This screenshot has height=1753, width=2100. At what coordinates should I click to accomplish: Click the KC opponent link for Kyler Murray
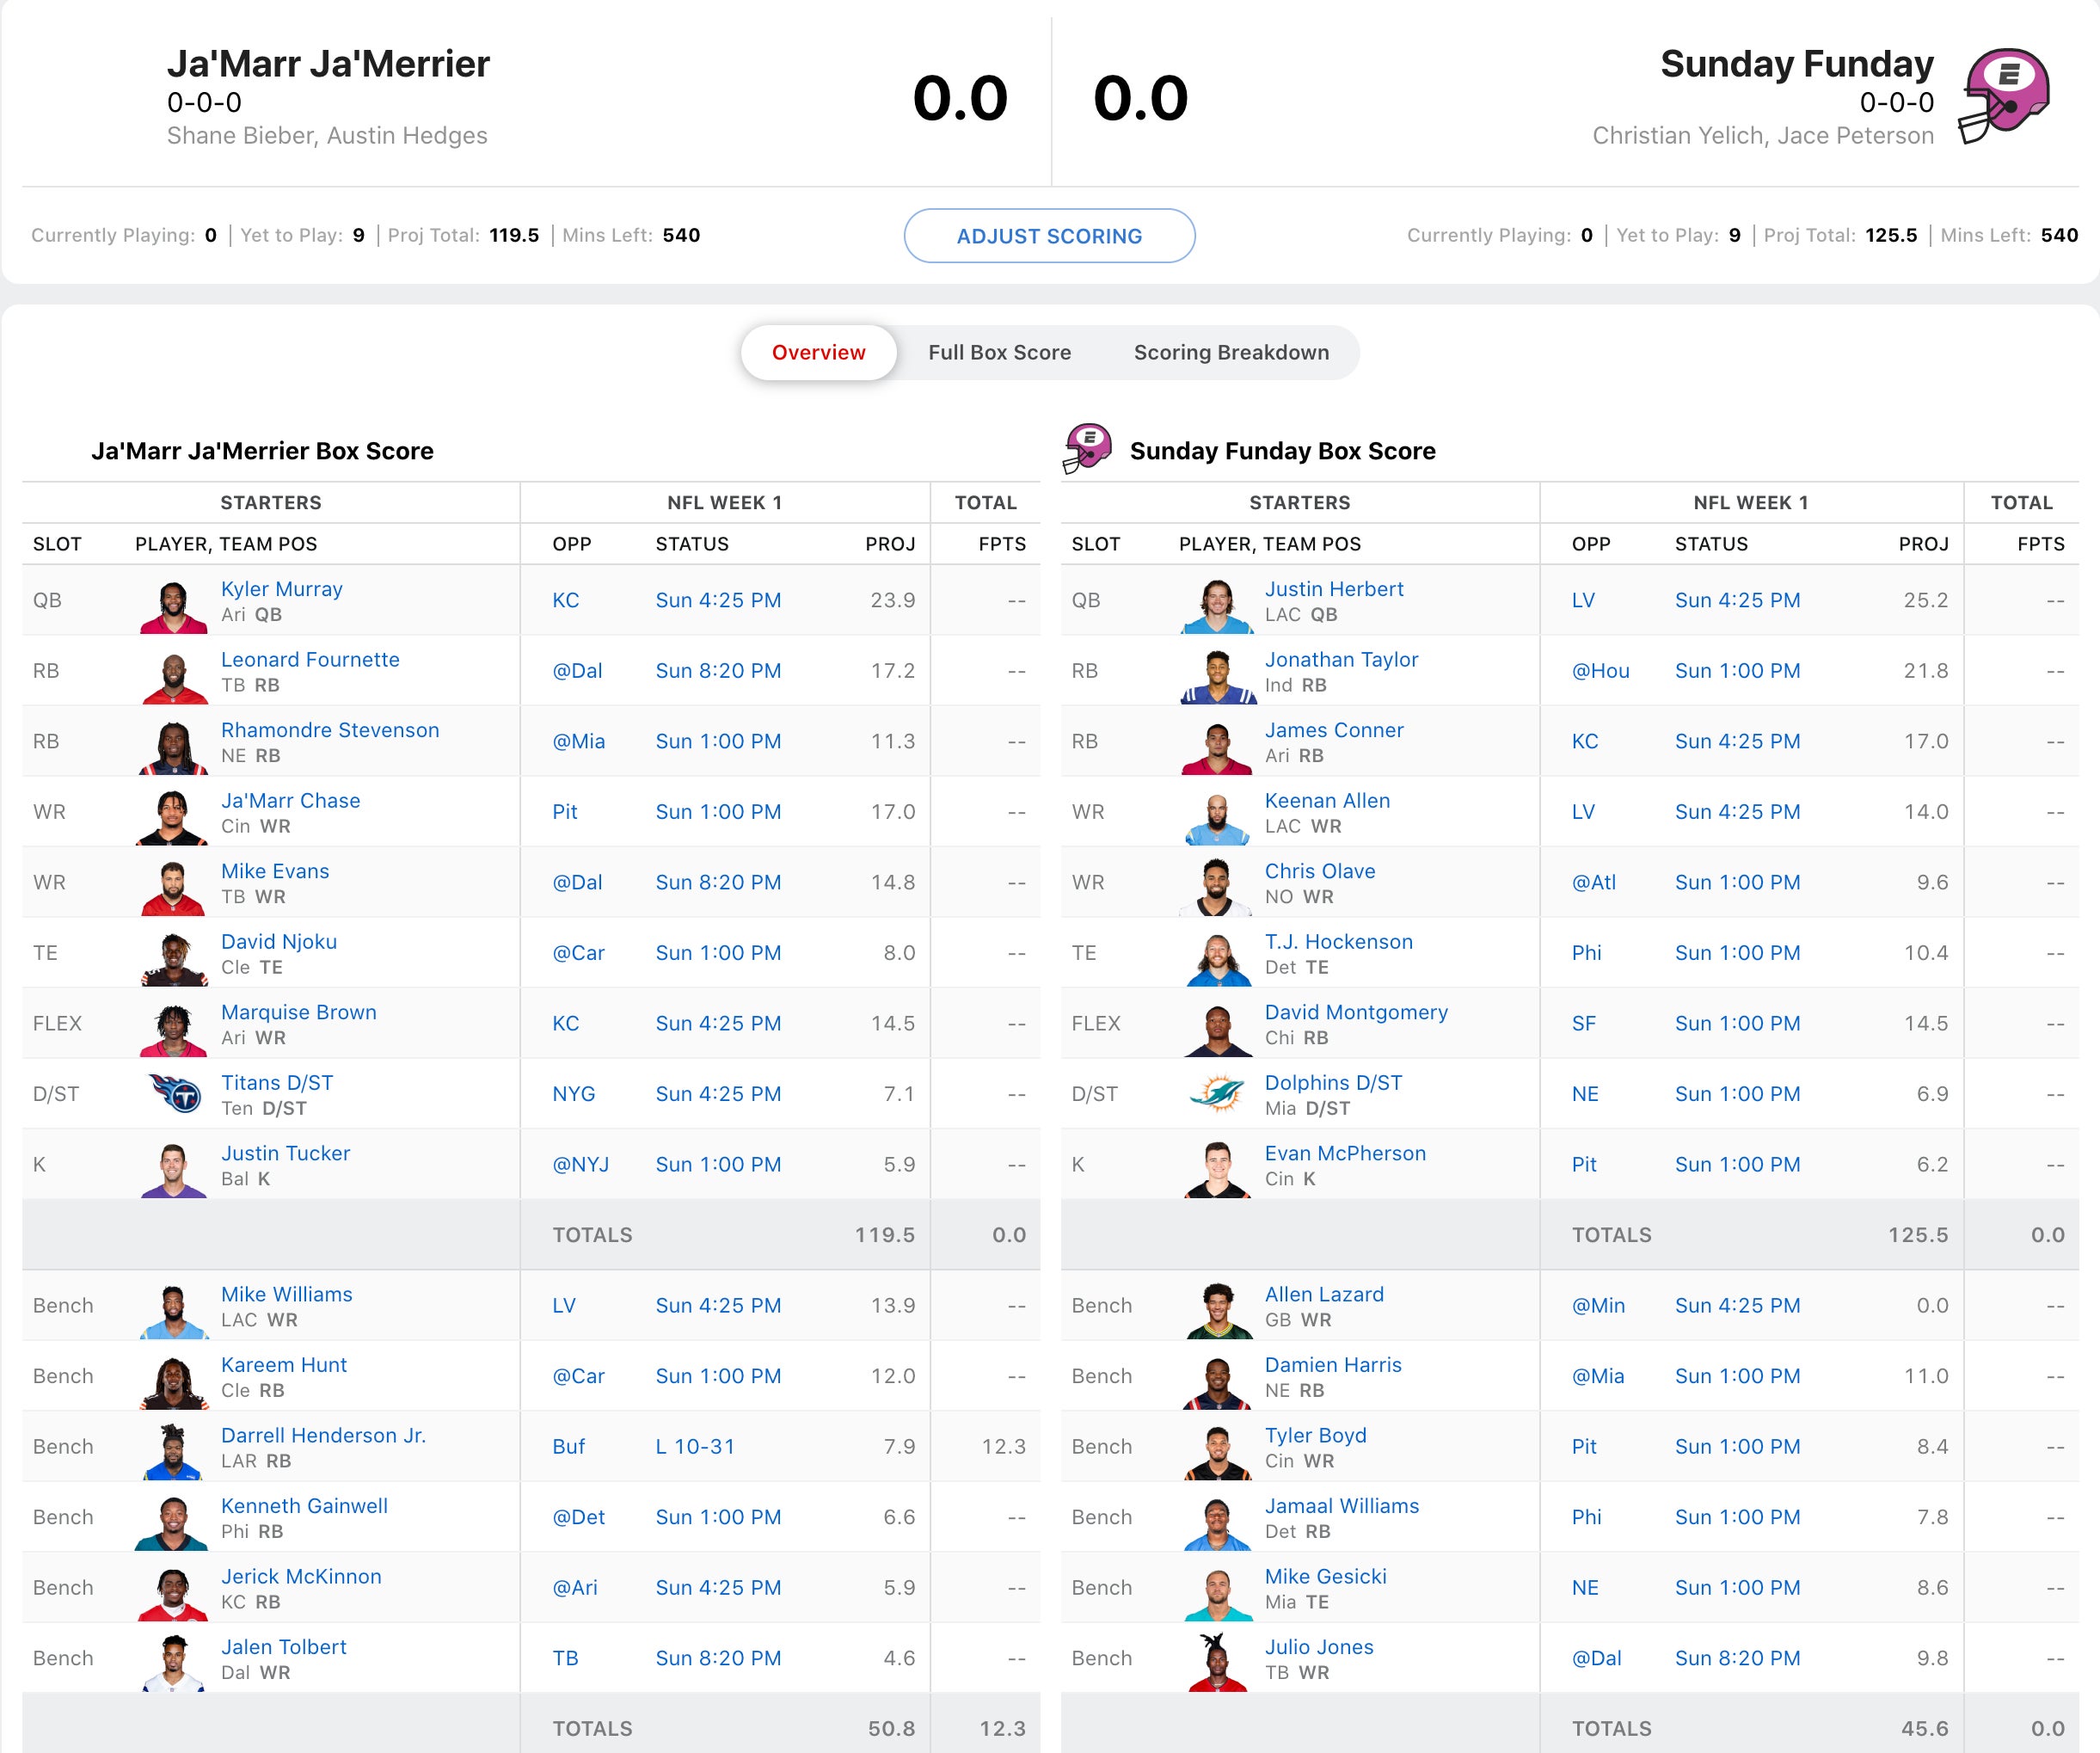[x=566, y=600]
